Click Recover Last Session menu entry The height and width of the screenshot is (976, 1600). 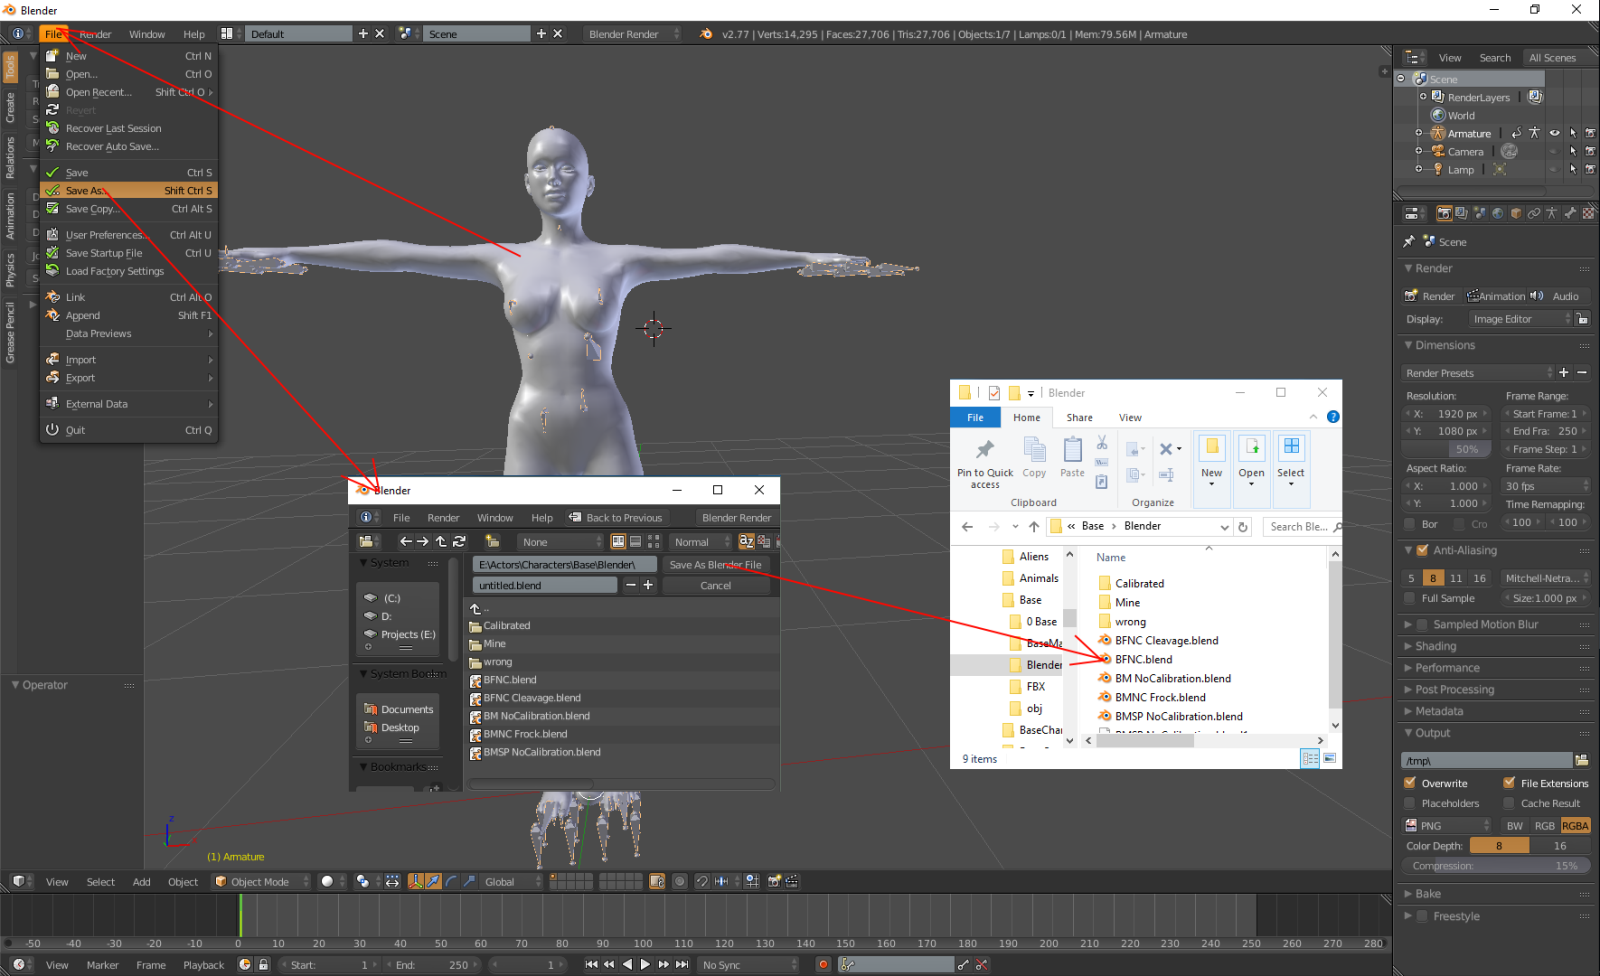click(x=129, y=128)
